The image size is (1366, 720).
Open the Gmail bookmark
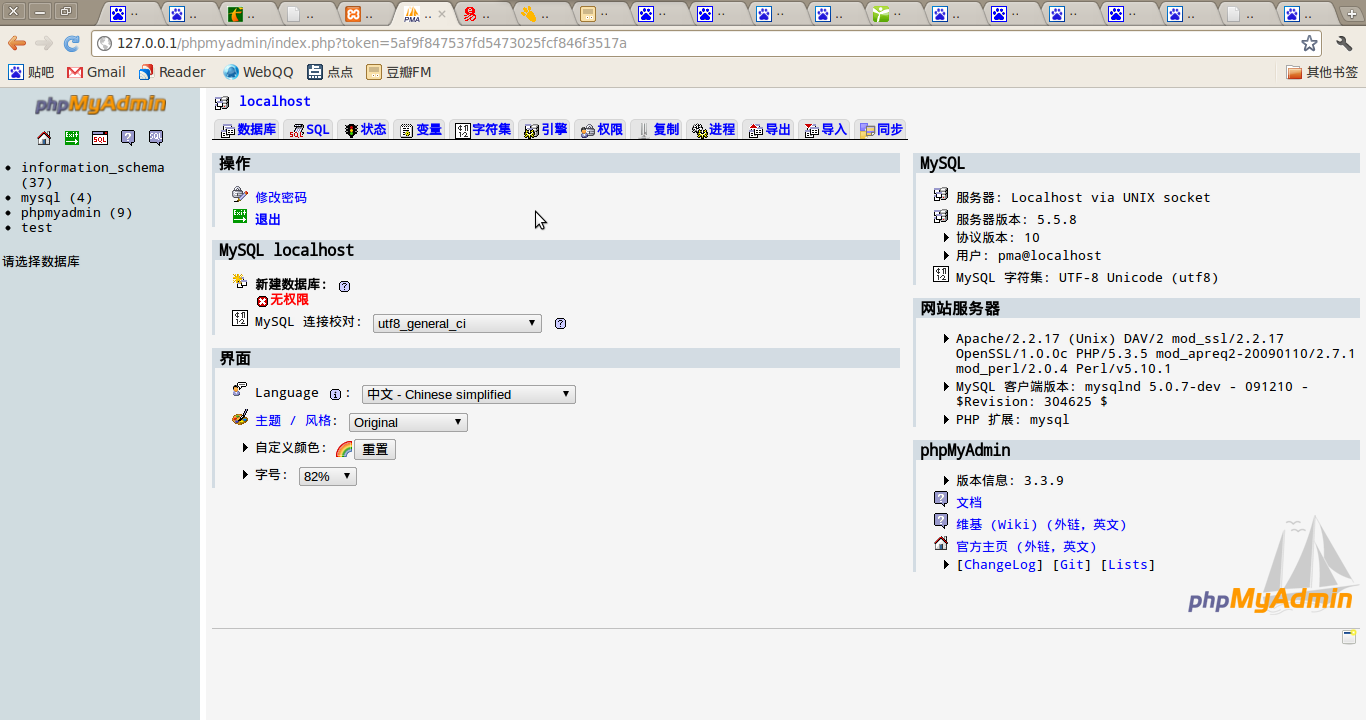point(96,72)
